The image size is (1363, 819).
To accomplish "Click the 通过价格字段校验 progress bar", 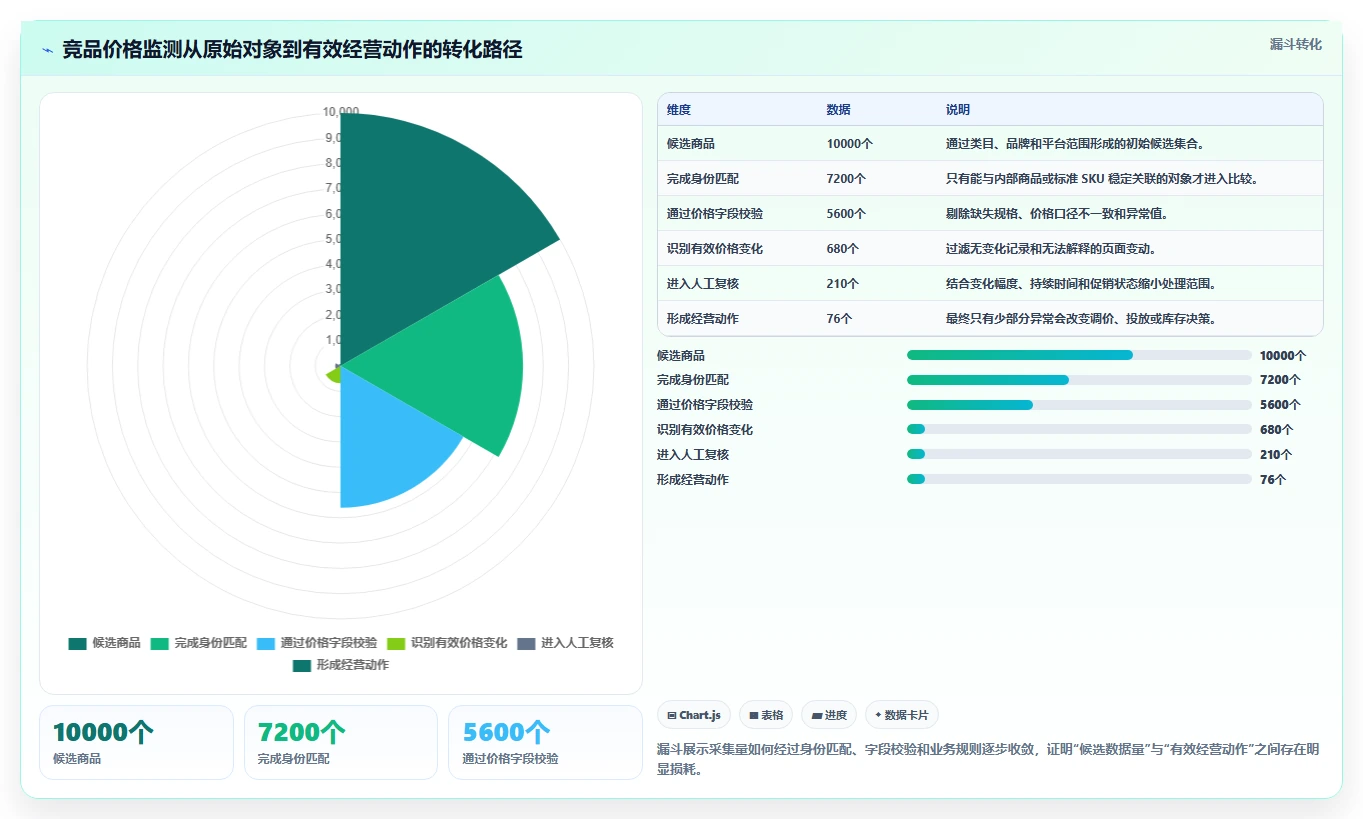I will (1079, 405).
